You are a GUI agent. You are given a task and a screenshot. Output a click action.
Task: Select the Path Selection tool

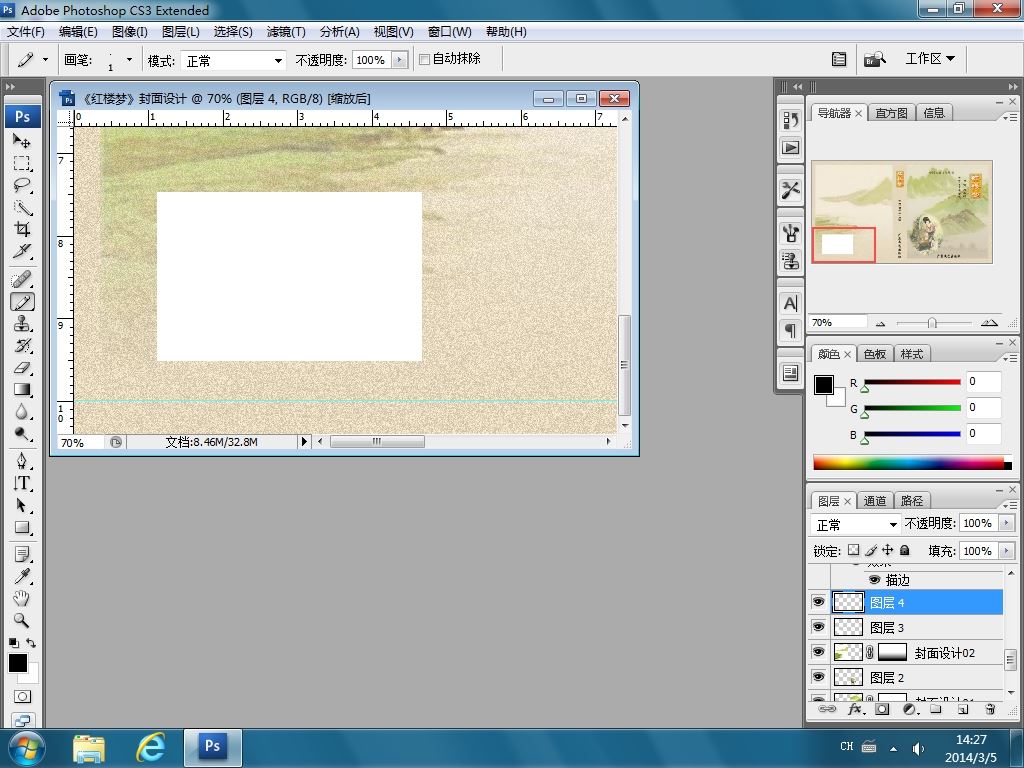[x=22, y=505]
